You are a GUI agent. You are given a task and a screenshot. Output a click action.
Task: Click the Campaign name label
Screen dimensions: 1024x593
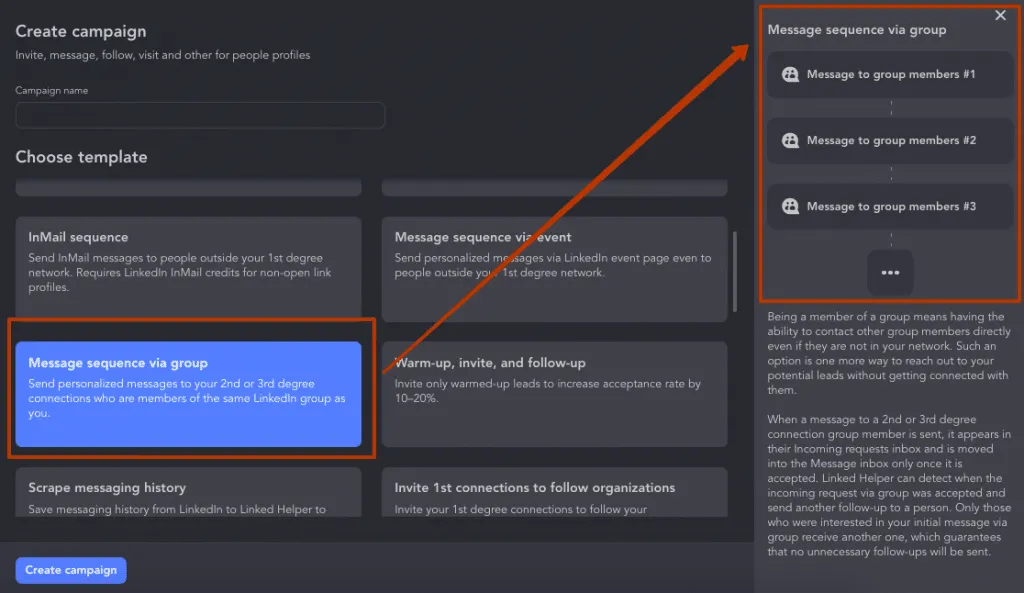(52, 90)
